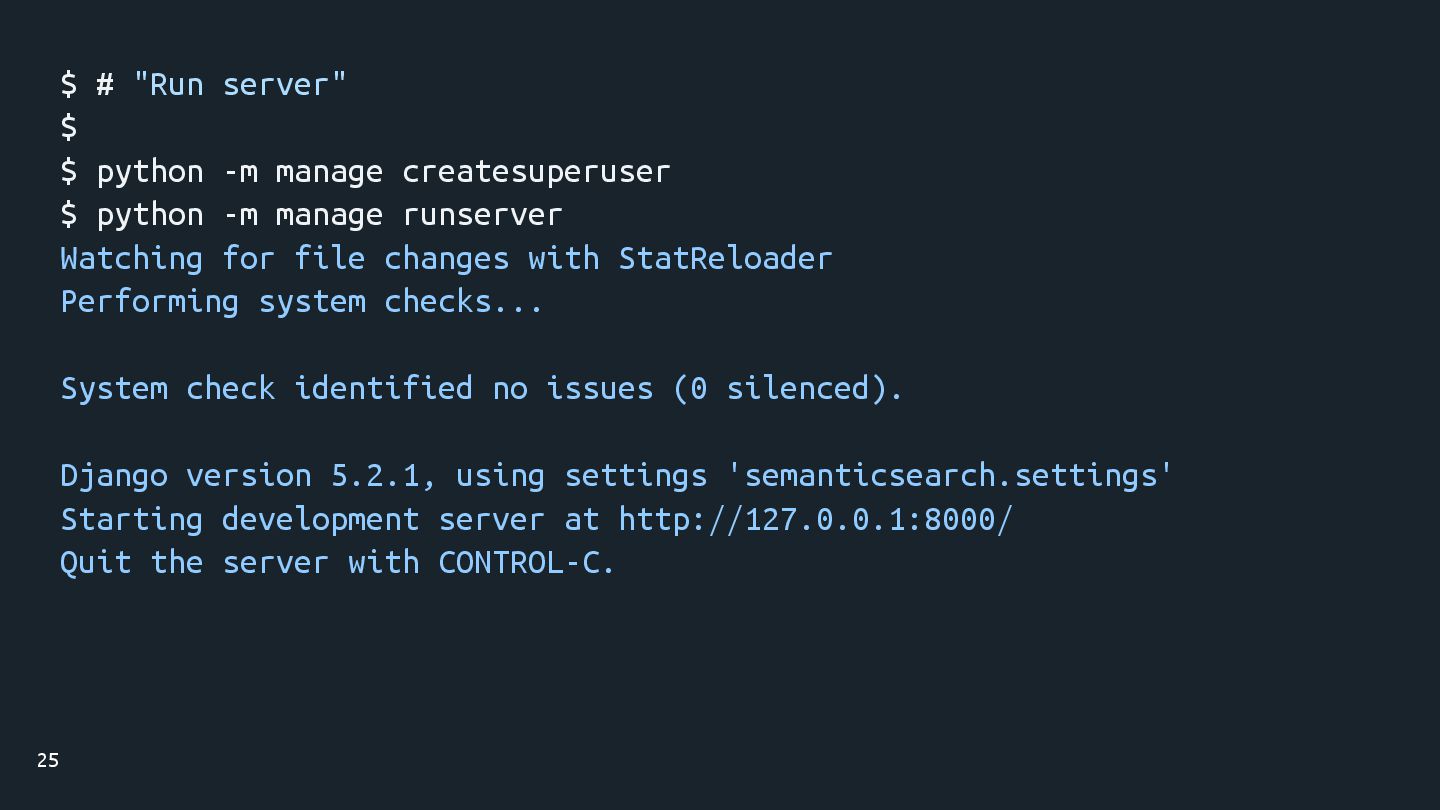Select the 'semanticsearch.settings' module name
The image size is (1440, 810).
pyautogui.click(x=952, y=475)
